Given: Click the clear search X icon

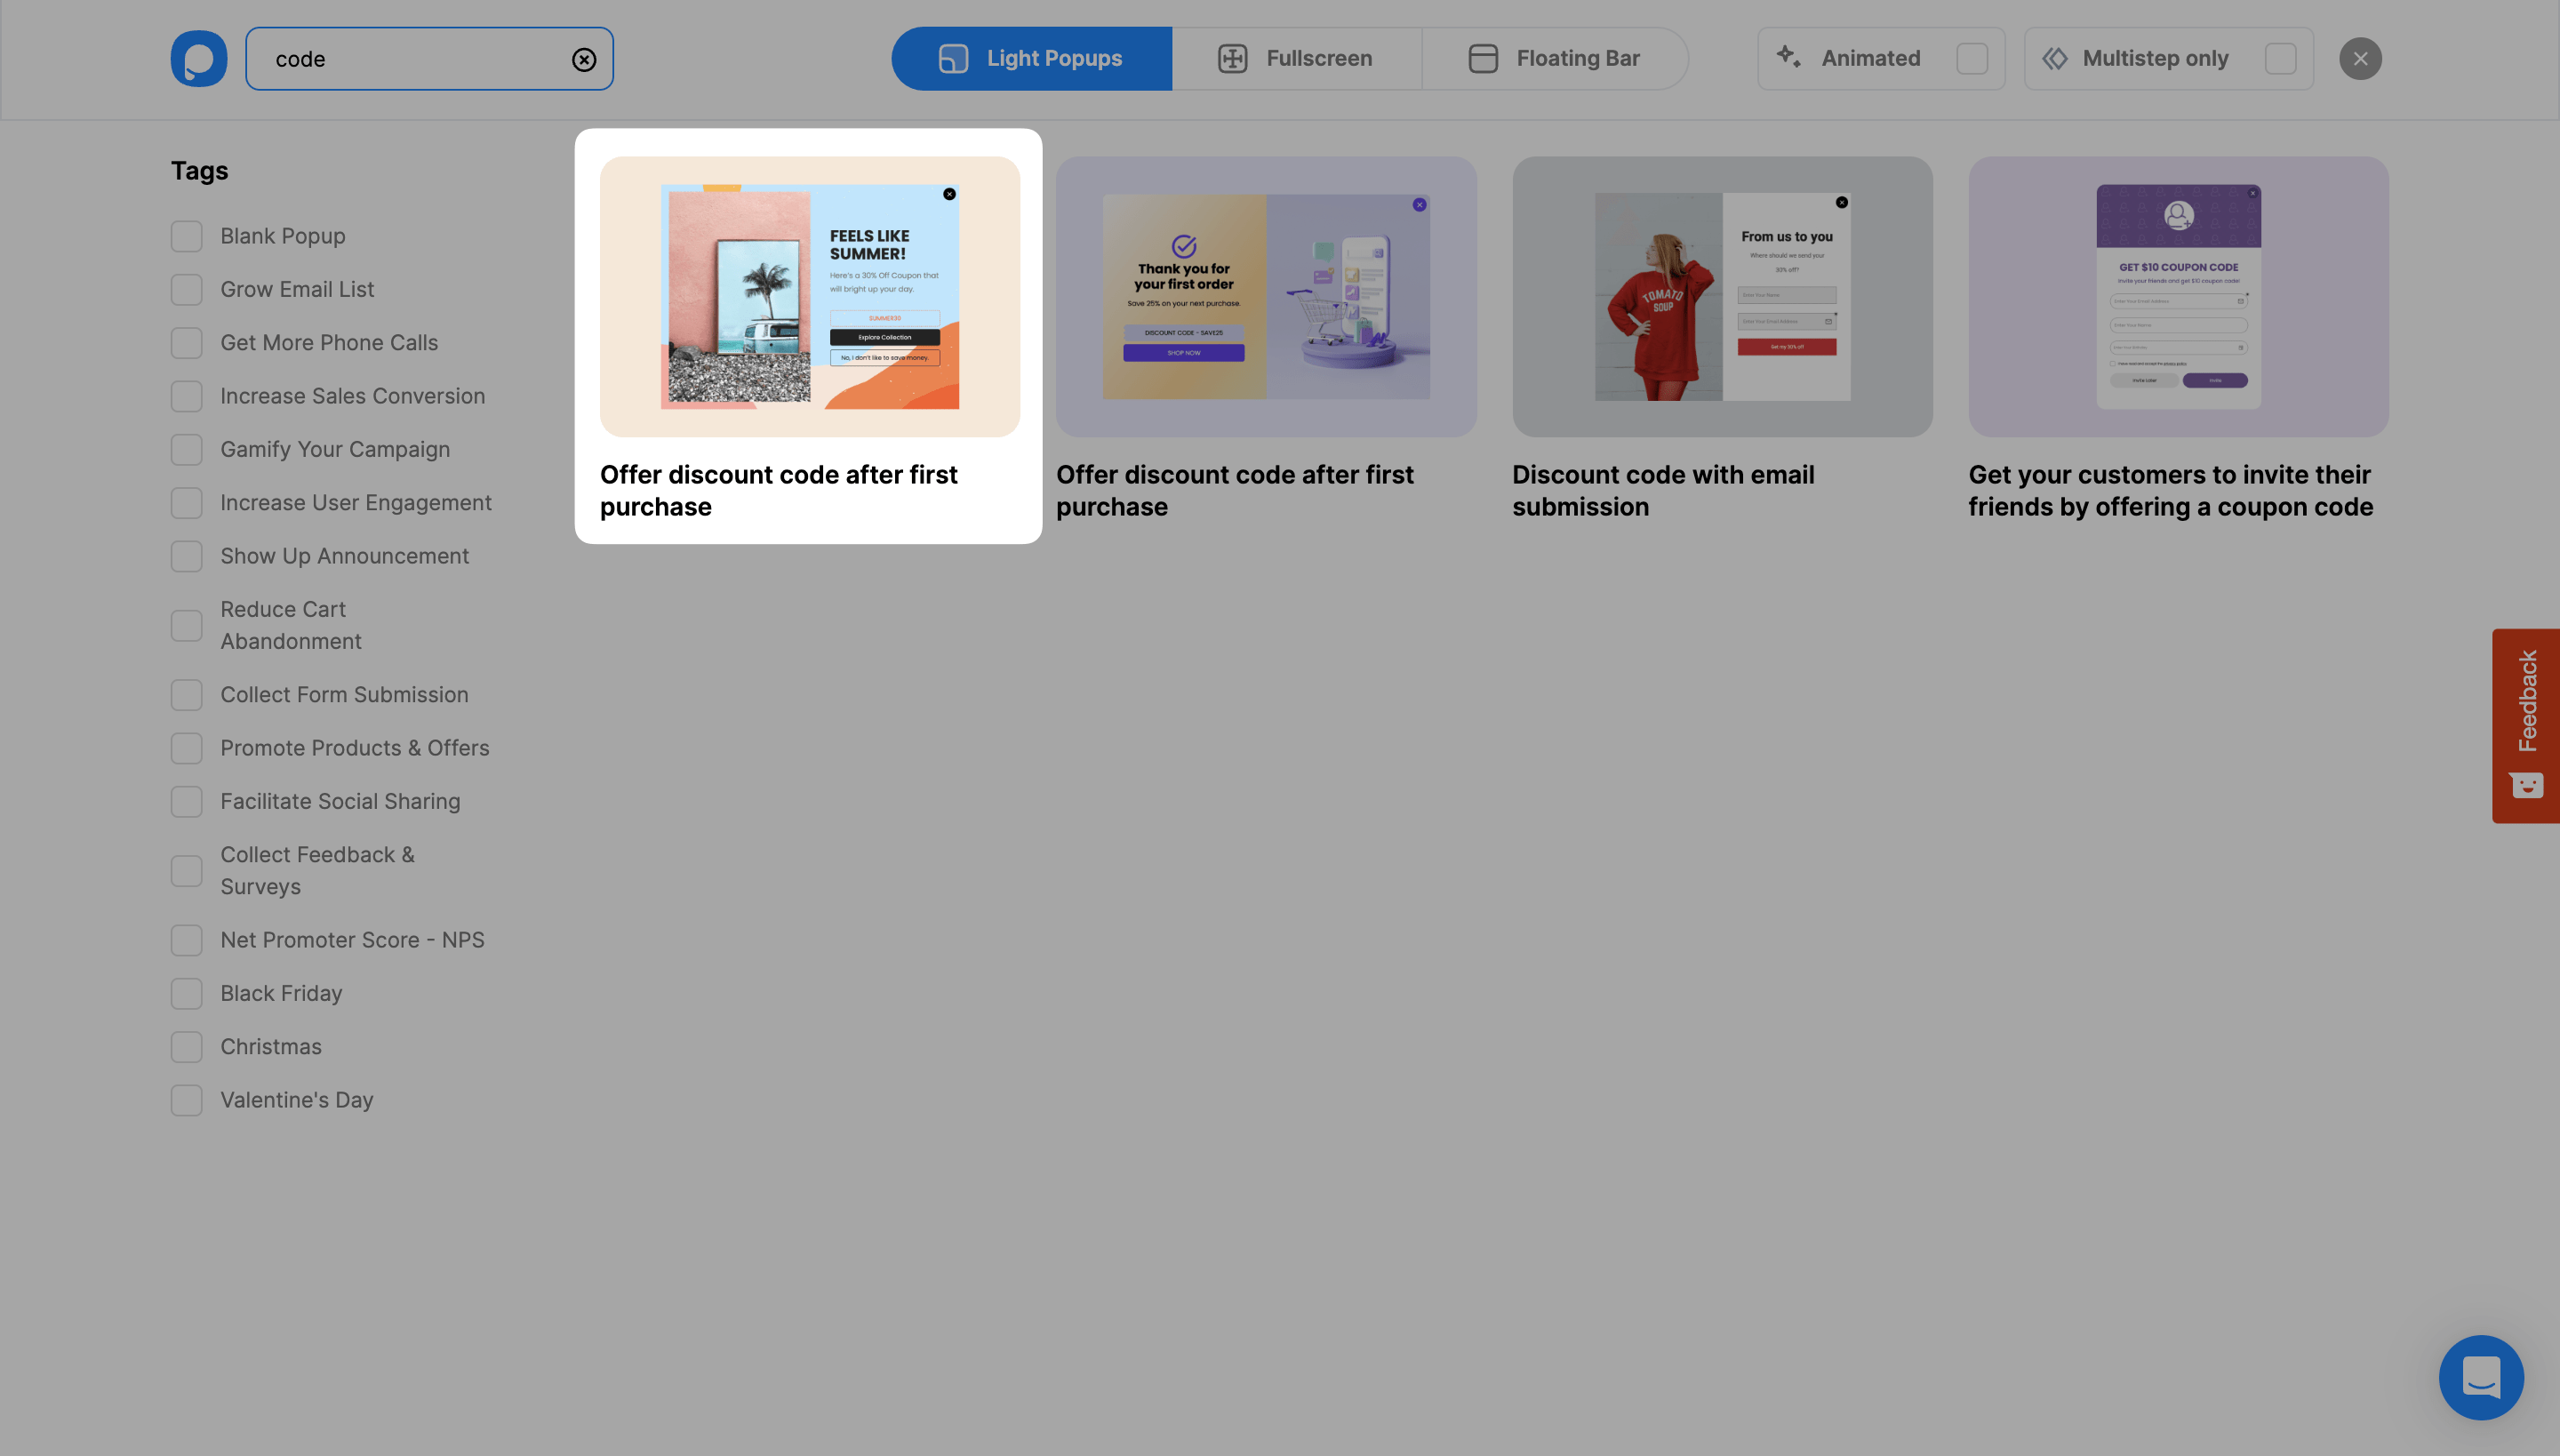Looking at the screenshot, I should [x=584, y=58].
